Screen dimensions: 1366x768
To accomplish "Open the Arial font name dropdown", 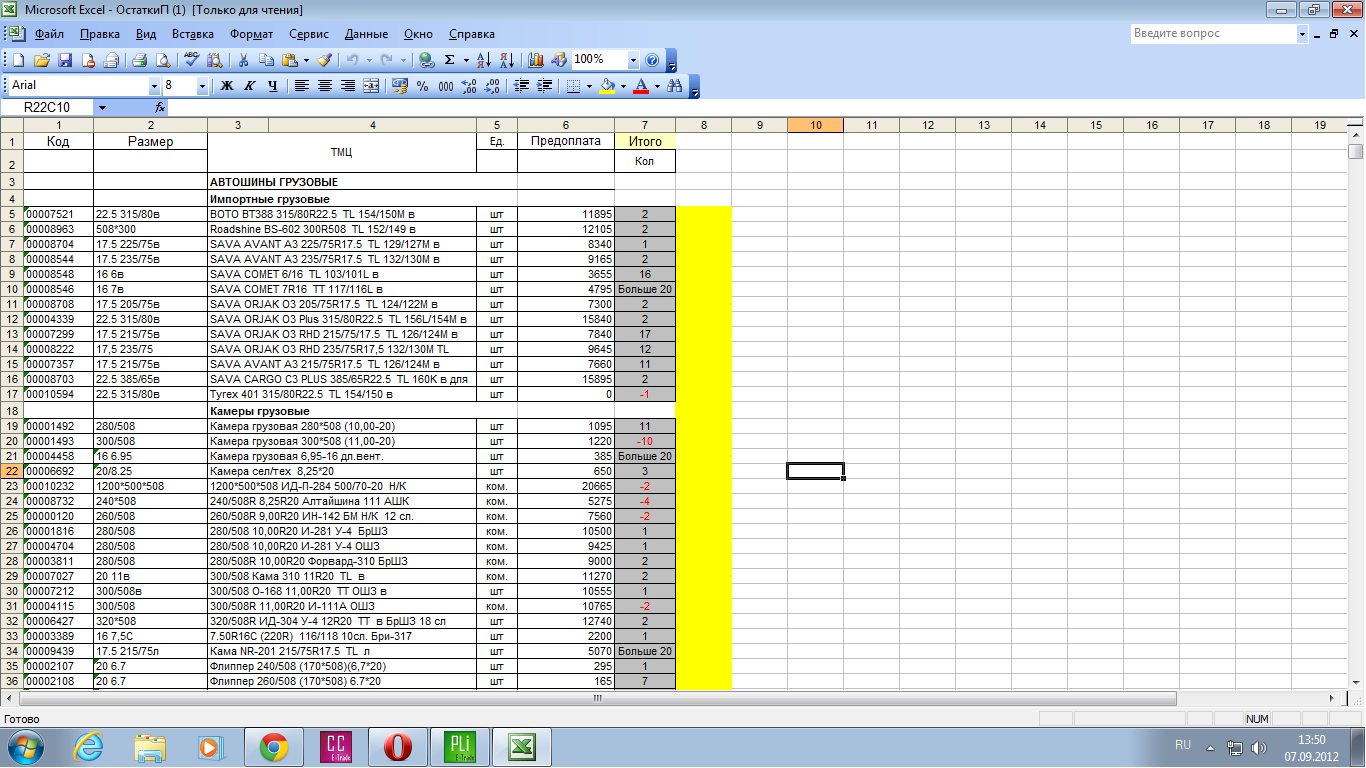I will click(154, 86).
